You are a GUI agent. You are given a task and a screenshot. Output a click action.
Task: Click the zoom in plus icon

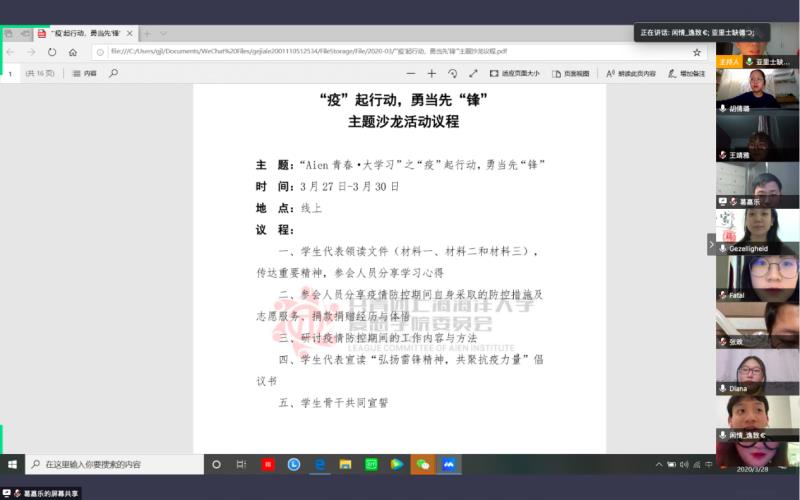pos(431,73)
